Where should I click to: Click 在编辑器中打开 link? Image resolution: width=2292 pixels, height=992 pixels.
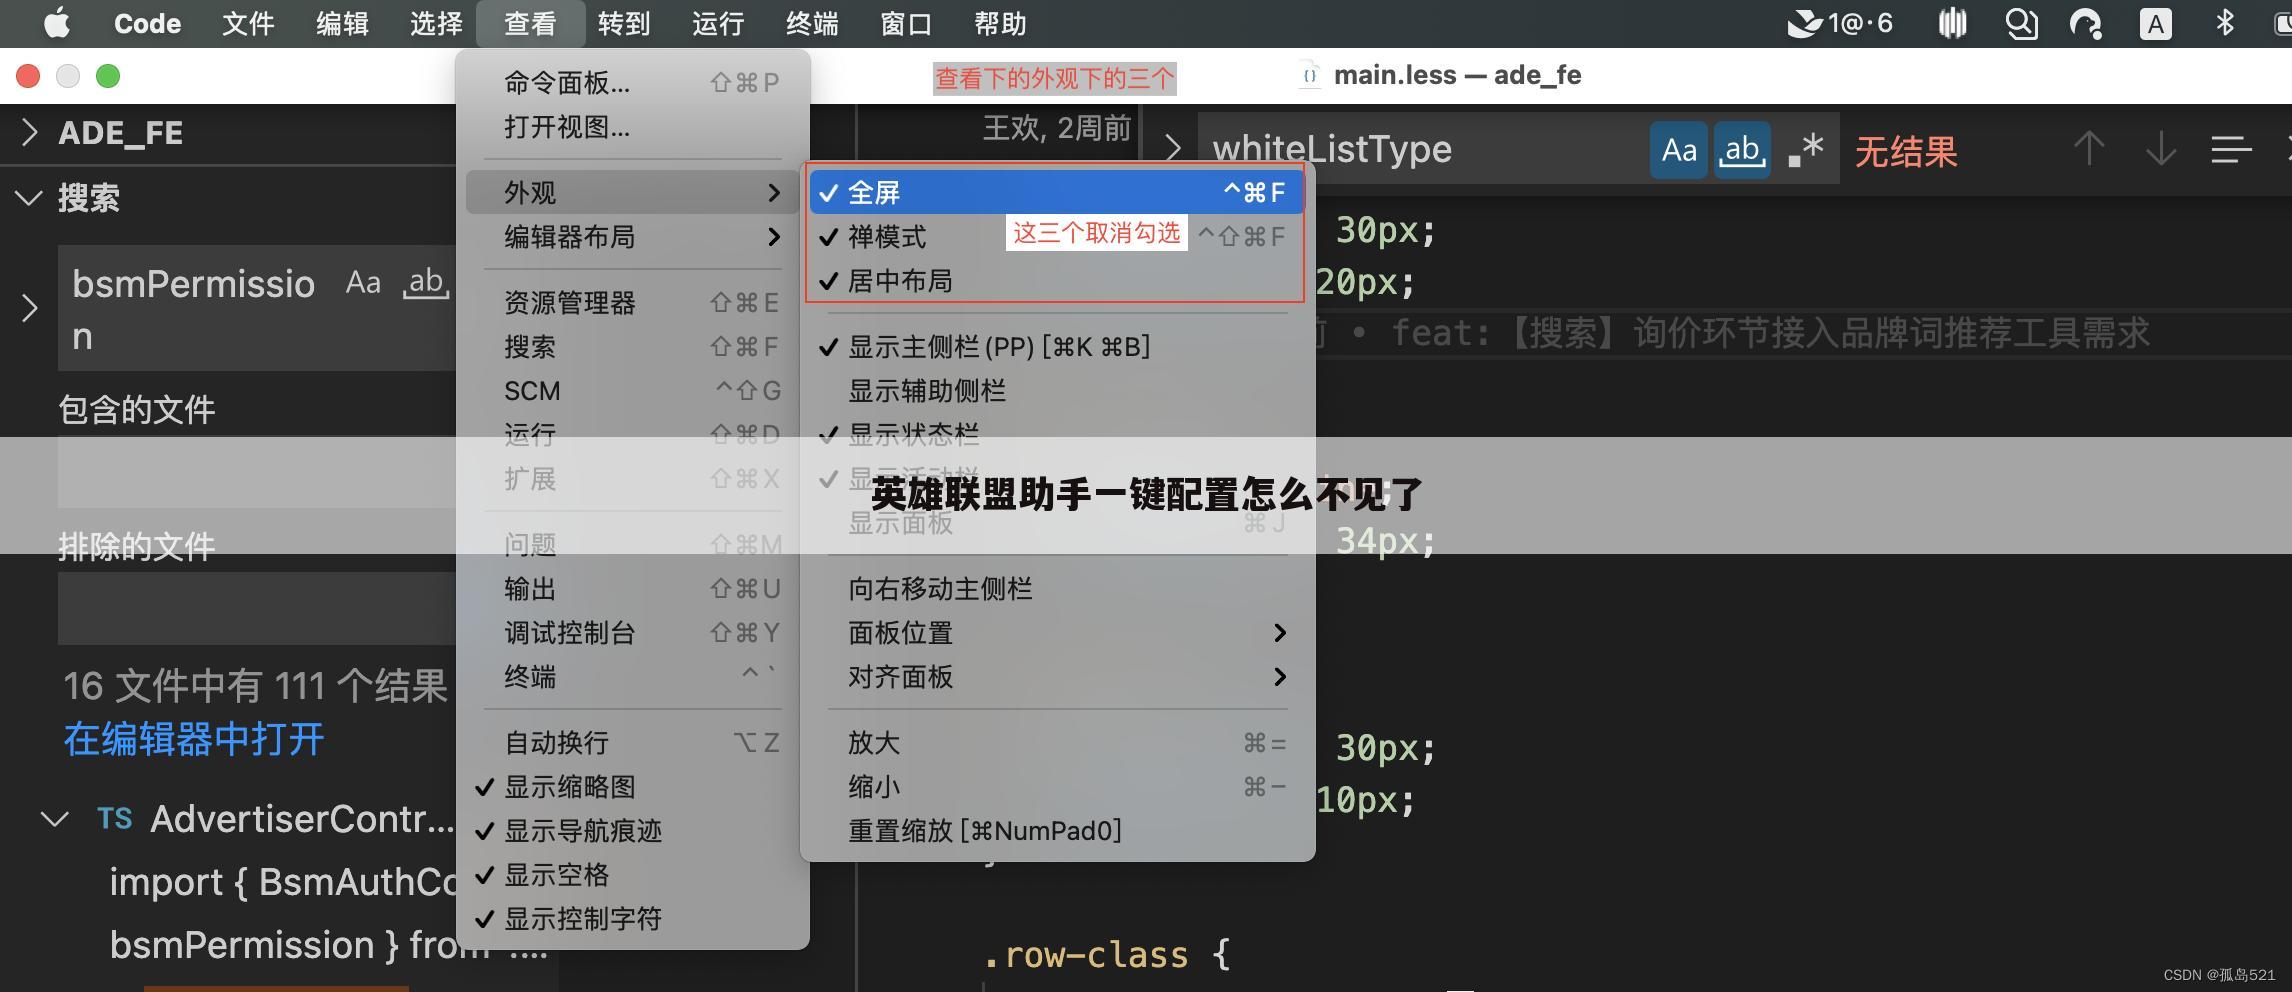click(194, 739)
